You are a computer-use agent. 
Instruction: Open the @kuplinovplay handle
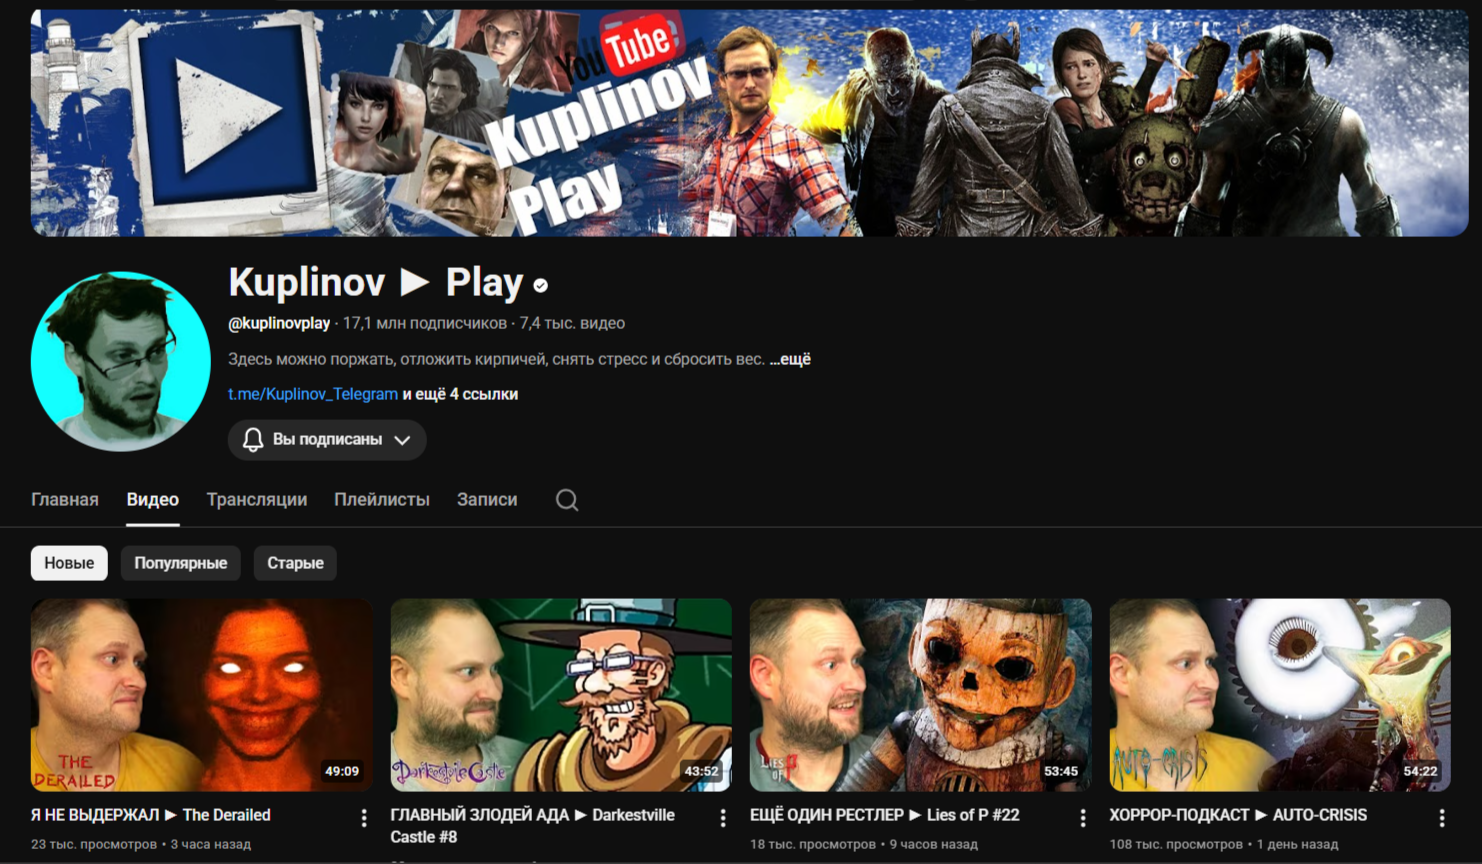pos(279,323)
